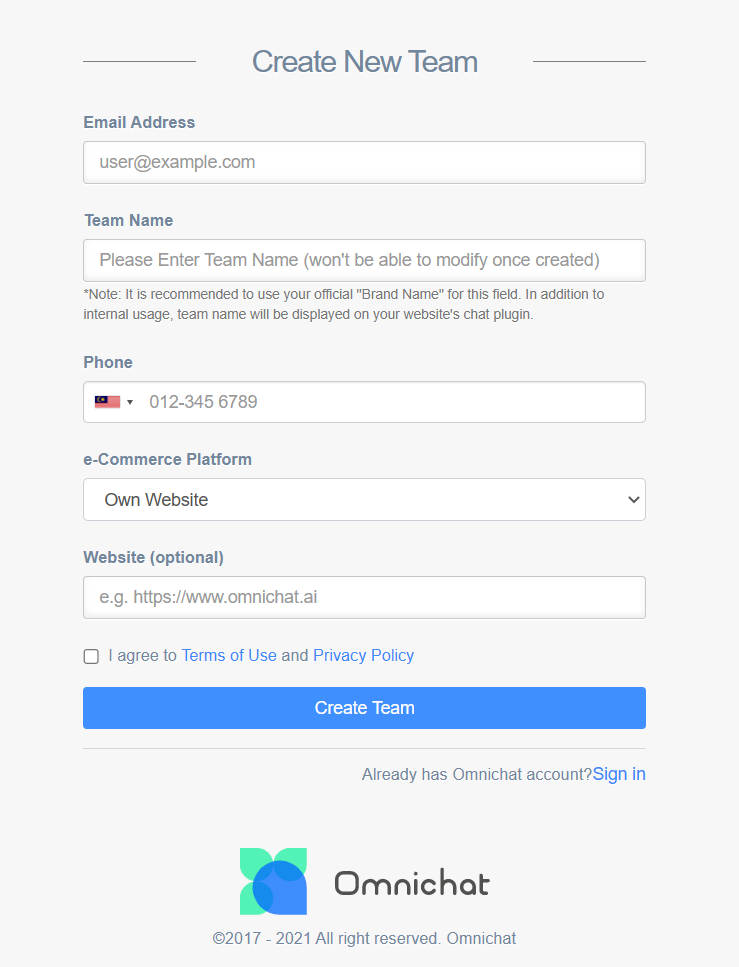Viewport: 739px width, 967px height.
Task: Check the I agree to terms checkbox
Action: click(91, 656)
